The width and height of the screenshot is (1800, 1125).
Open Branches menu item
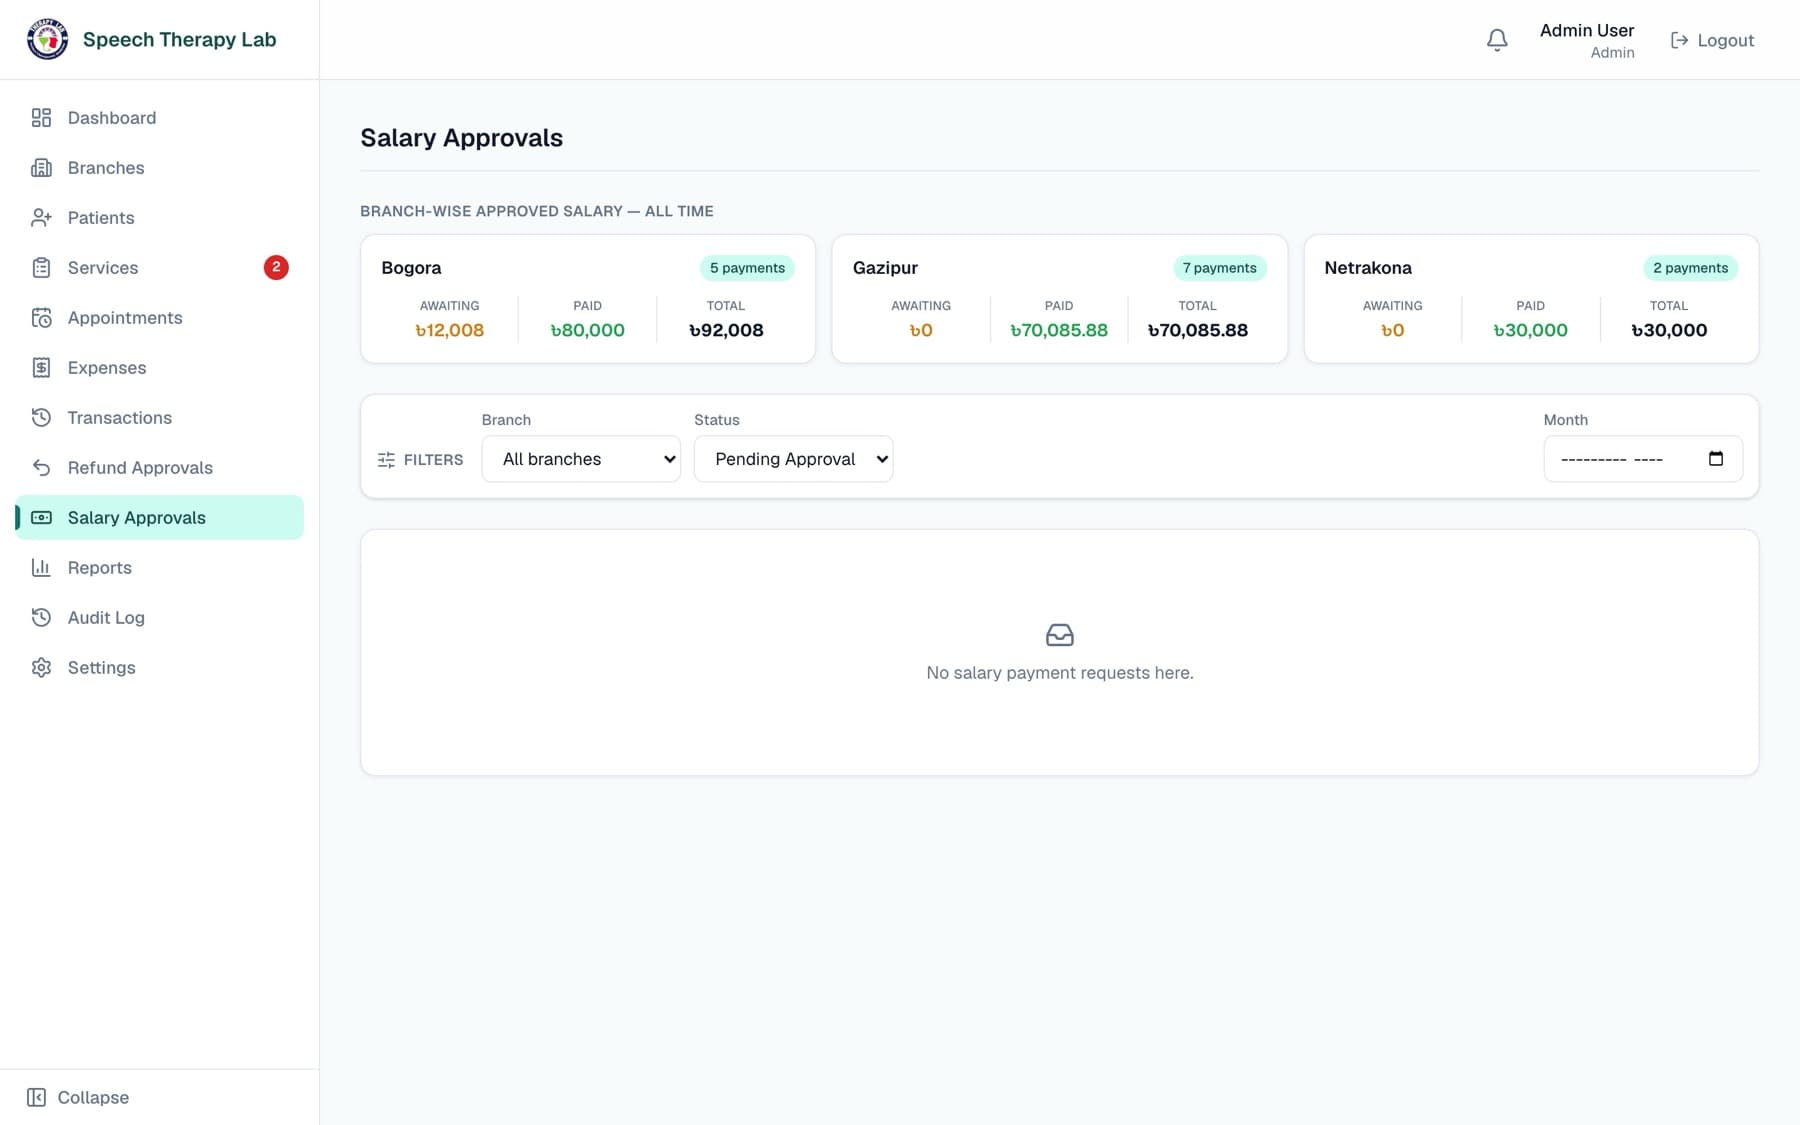coord(160,168)
